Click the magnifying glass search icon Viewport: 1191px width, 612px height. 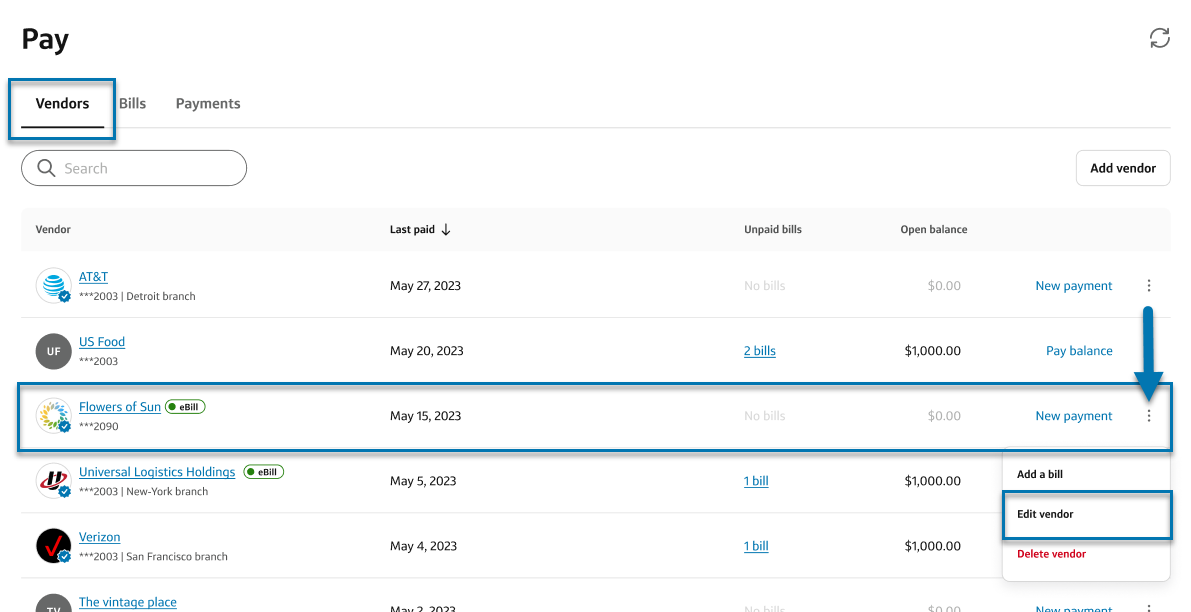click(46, 168)
